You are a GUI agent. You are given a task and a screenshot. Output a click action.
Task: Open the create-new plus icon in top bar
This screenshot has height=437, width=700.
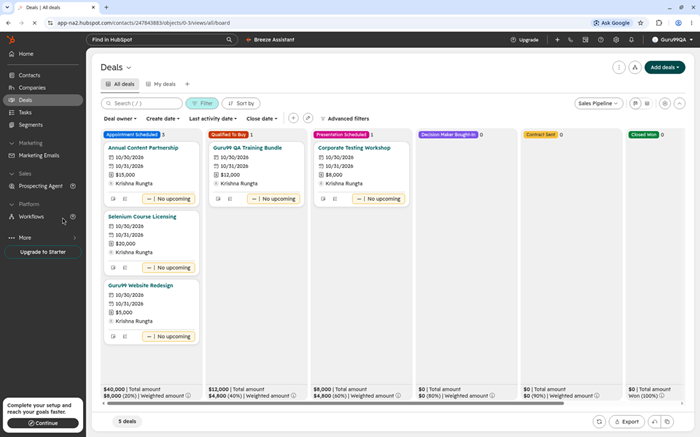point(557,40)
